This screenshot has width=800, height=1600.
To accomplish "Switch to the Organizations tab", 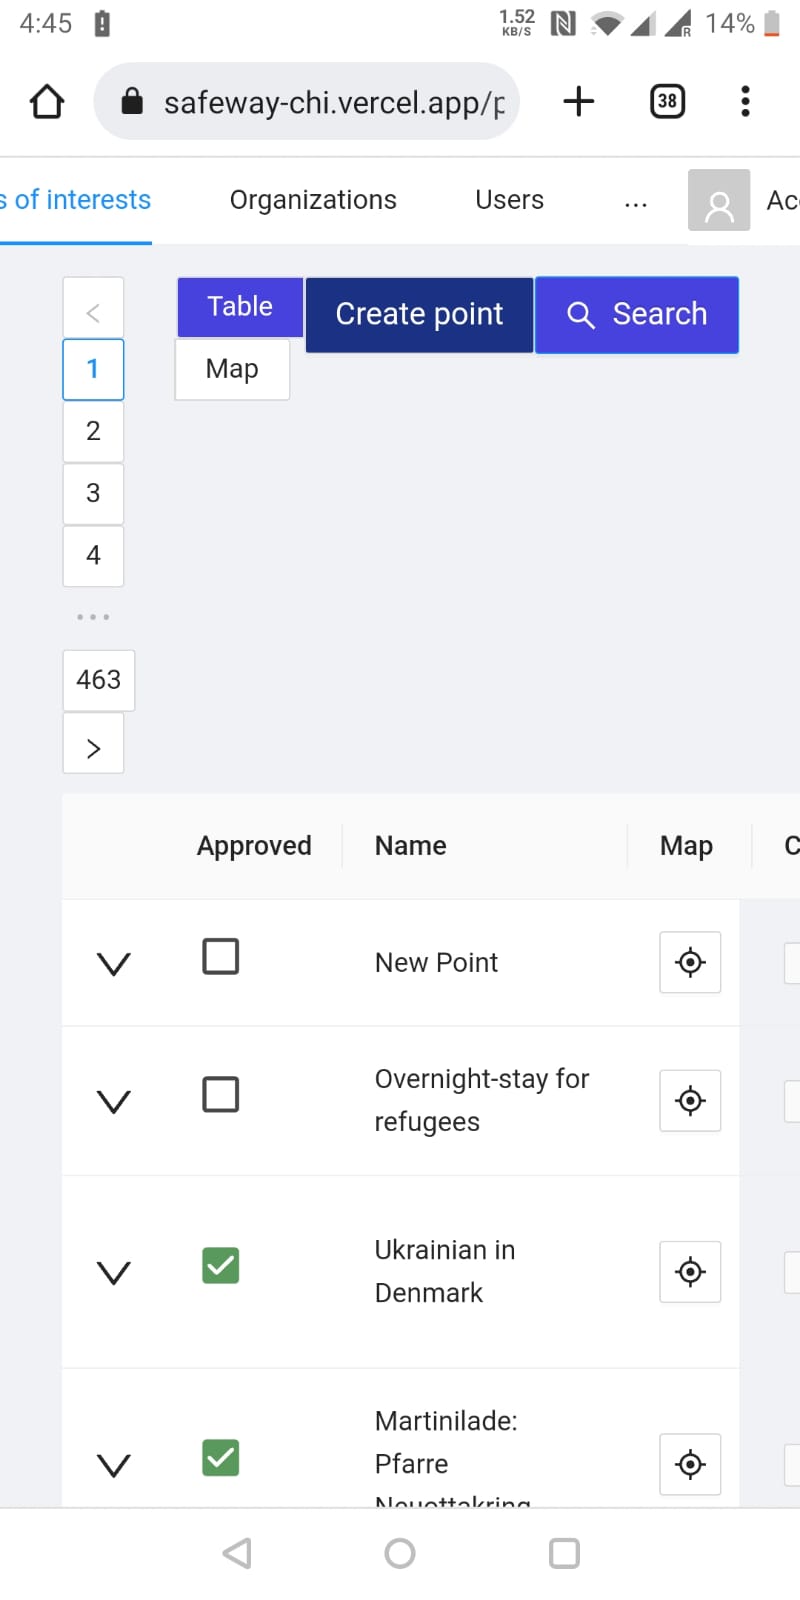I will click(x=313, y=200).
